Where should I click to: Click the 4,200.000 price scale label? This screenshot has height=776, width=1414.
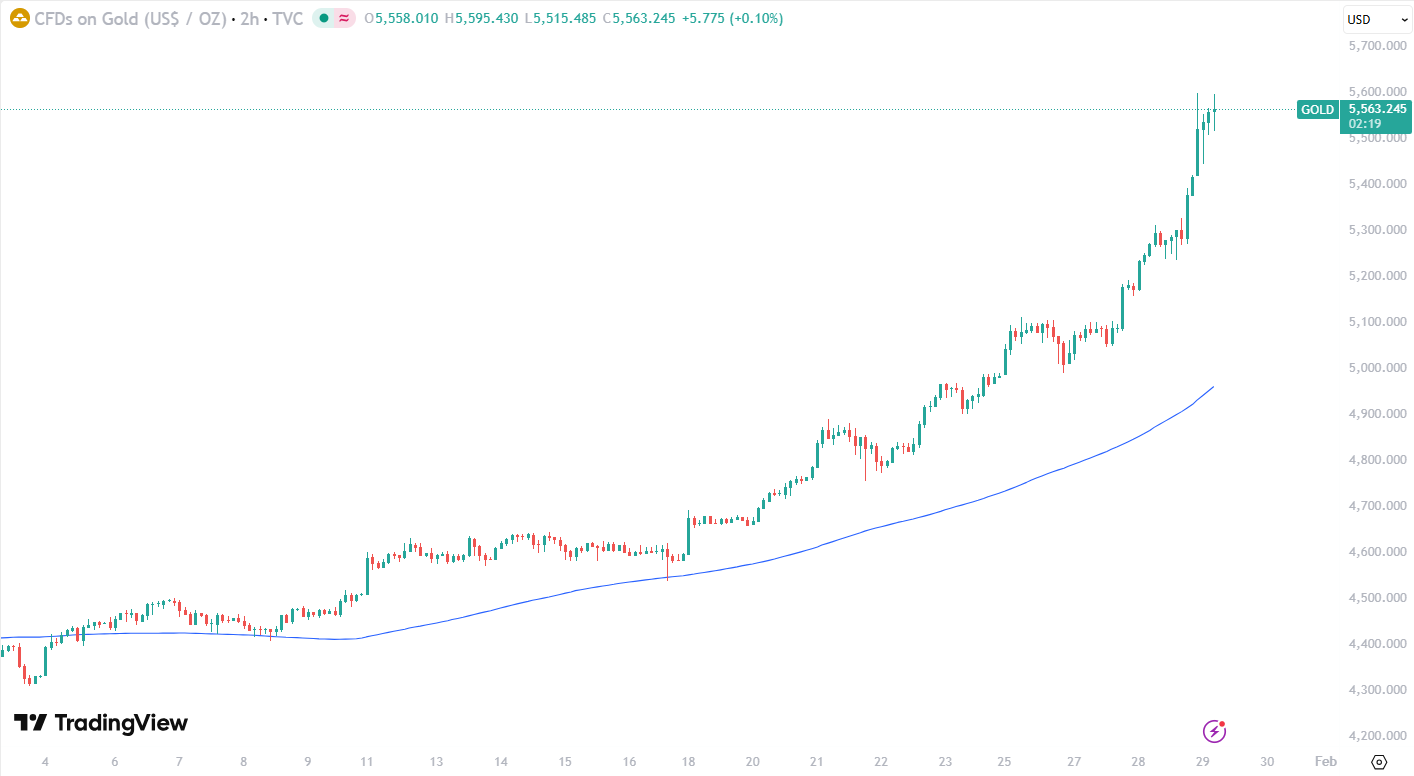click(1377, 736)
